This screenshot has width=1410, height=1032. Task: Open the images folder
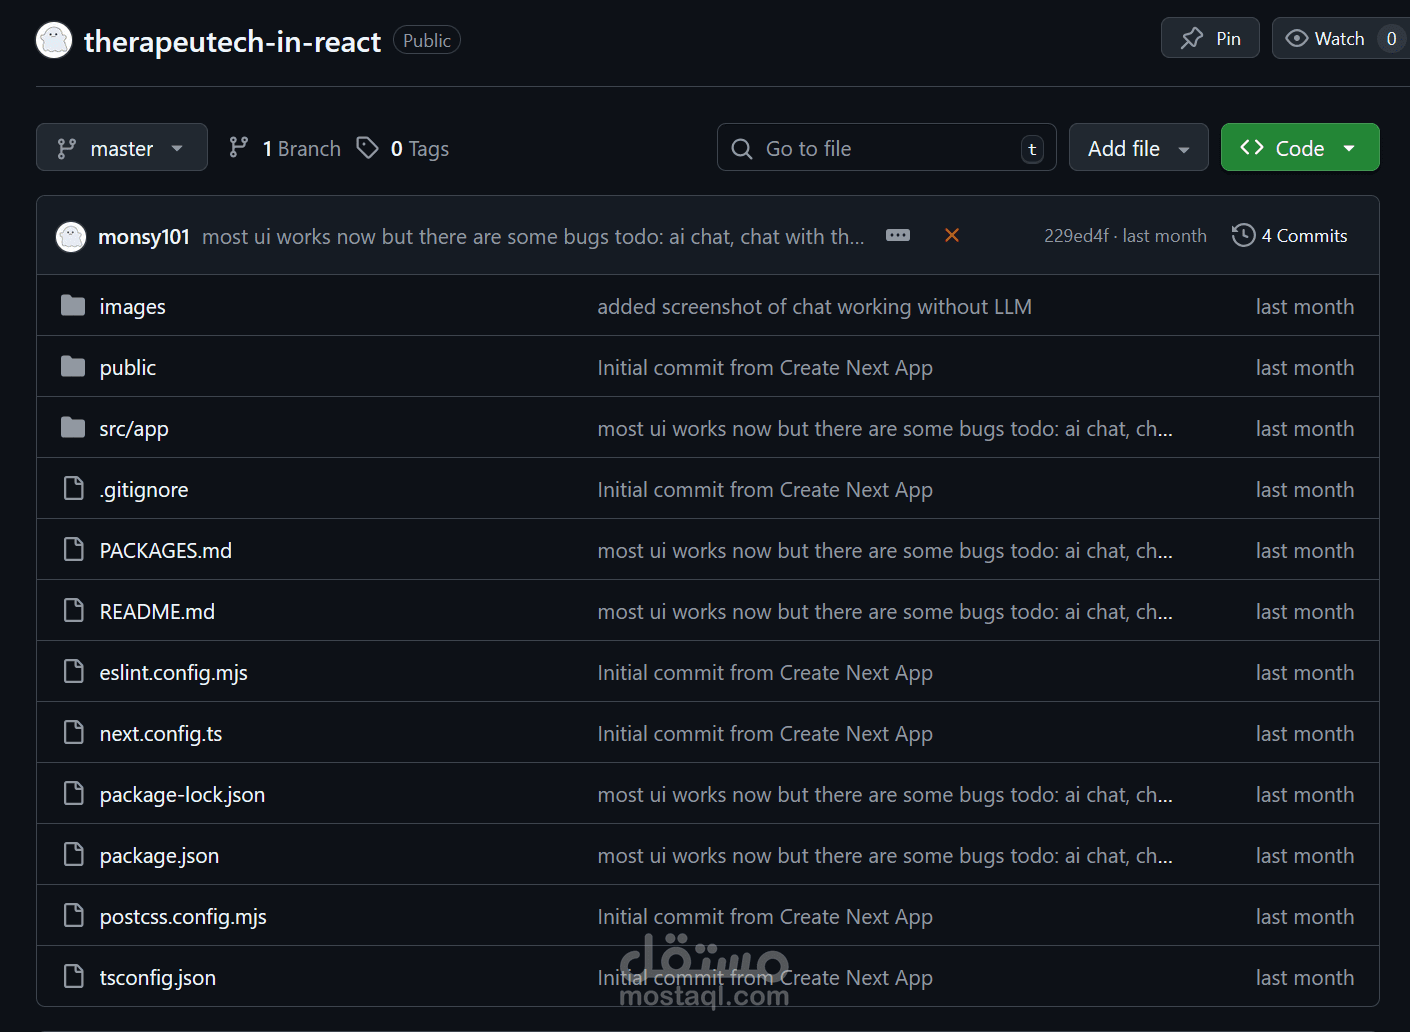pos(133,307)
